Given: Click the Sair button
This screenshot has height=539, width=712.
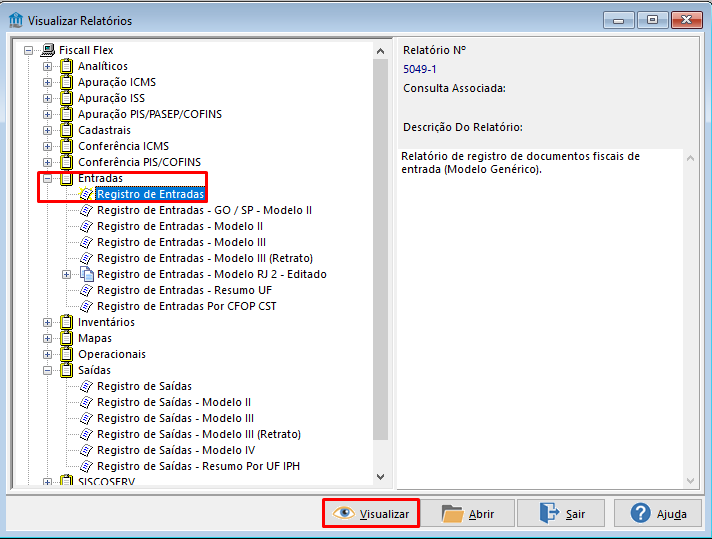Looking at the screenshot, I should pyautogui.click(x=561, y=514).
